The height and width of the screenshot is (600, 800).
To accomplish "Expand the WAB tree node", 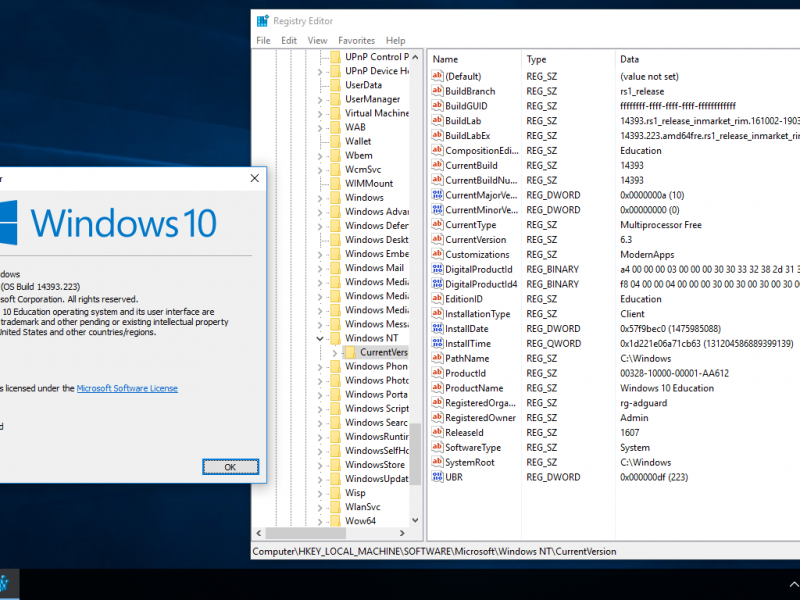I will click(x=320, y=128).
